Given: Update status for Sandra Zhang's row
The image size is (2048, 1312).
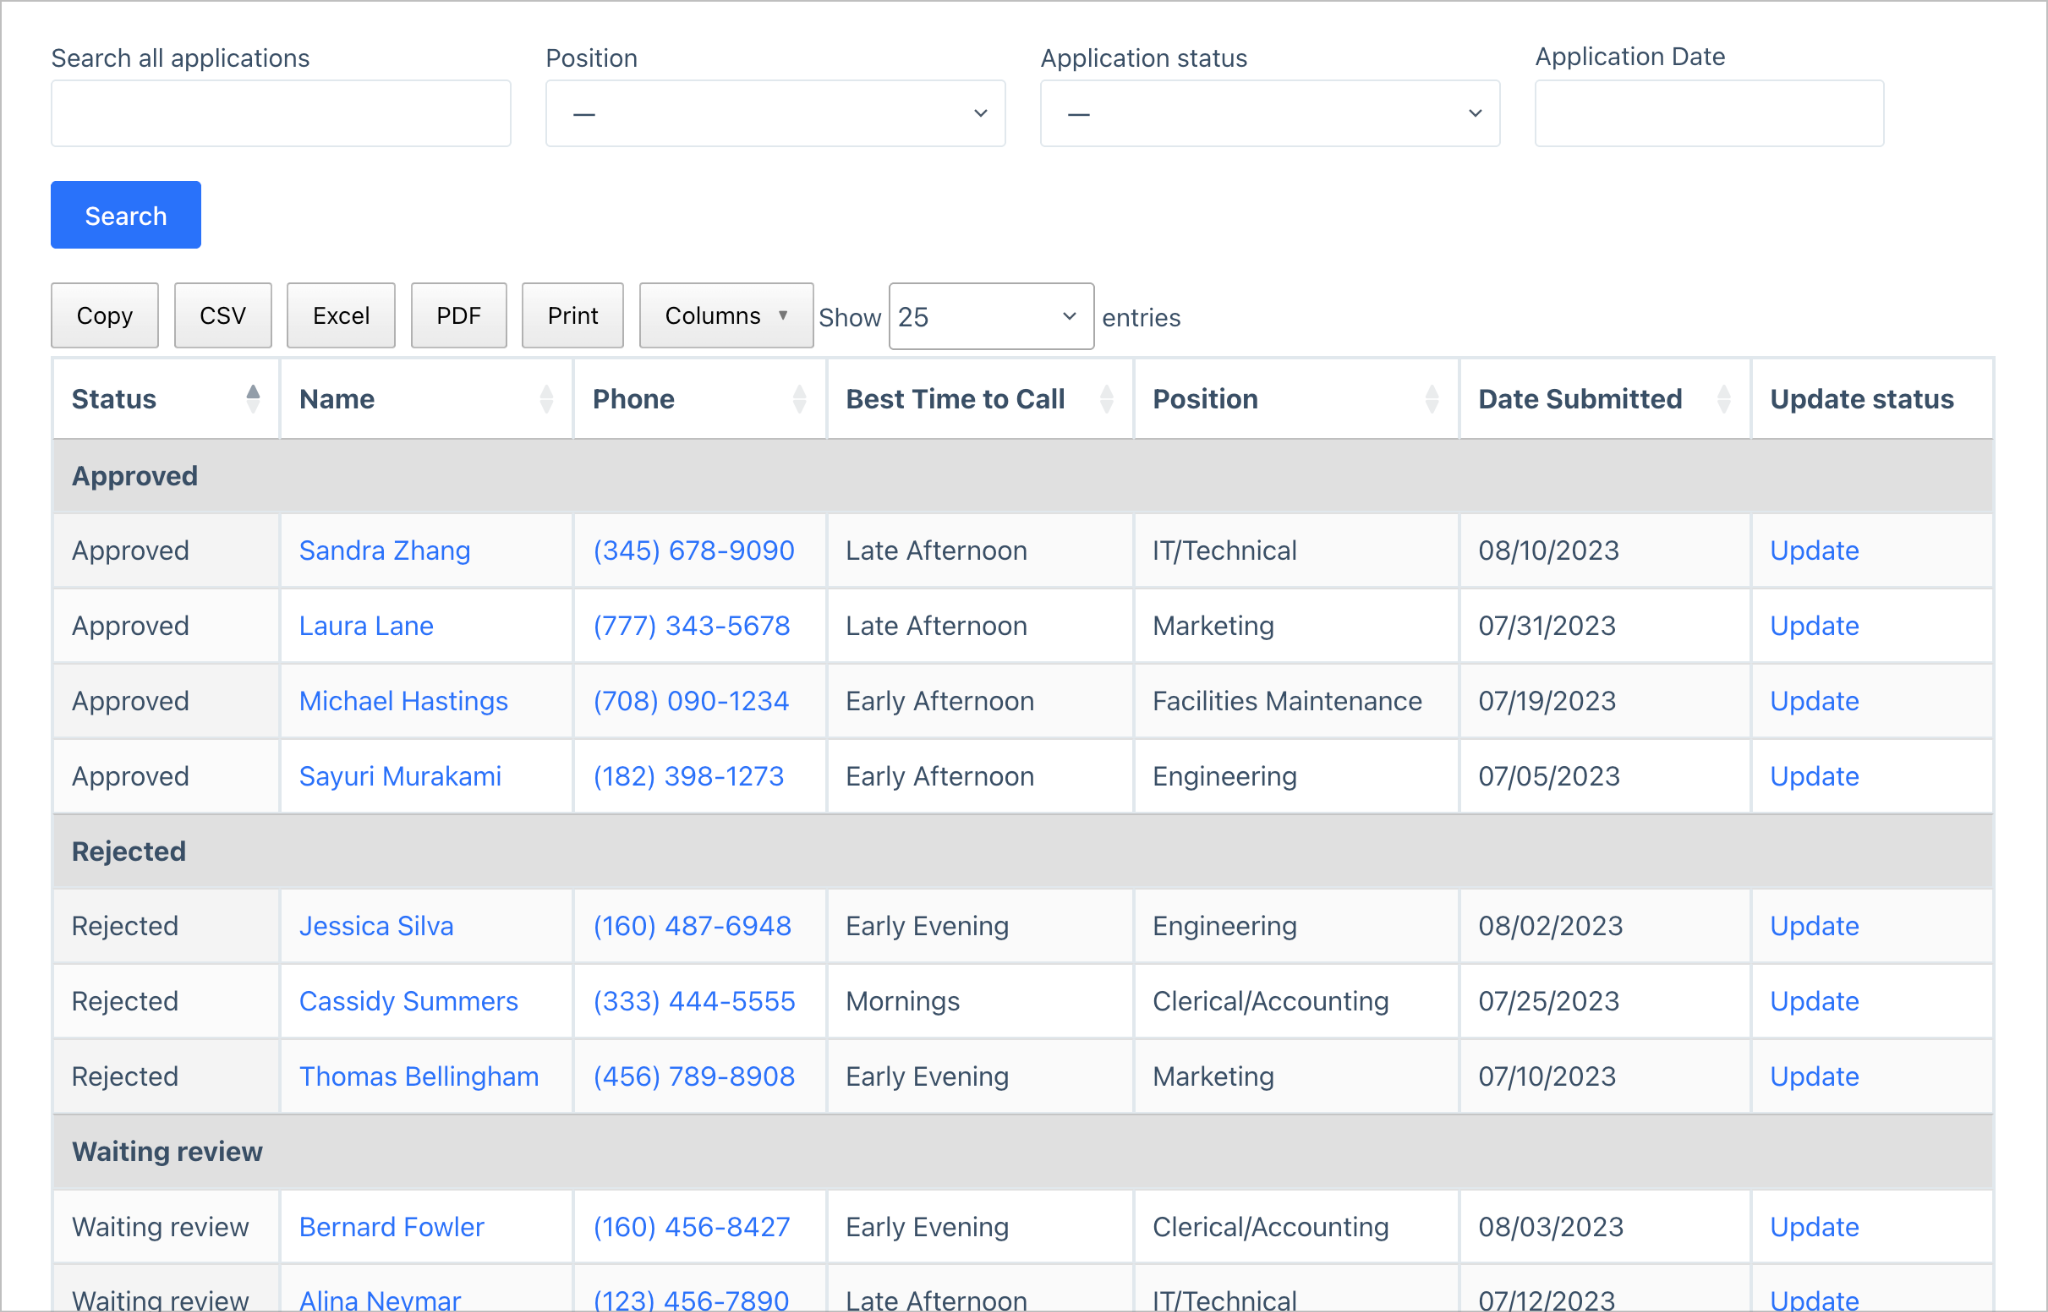Looking at the screenshot, I should (x=1814, y=551).
